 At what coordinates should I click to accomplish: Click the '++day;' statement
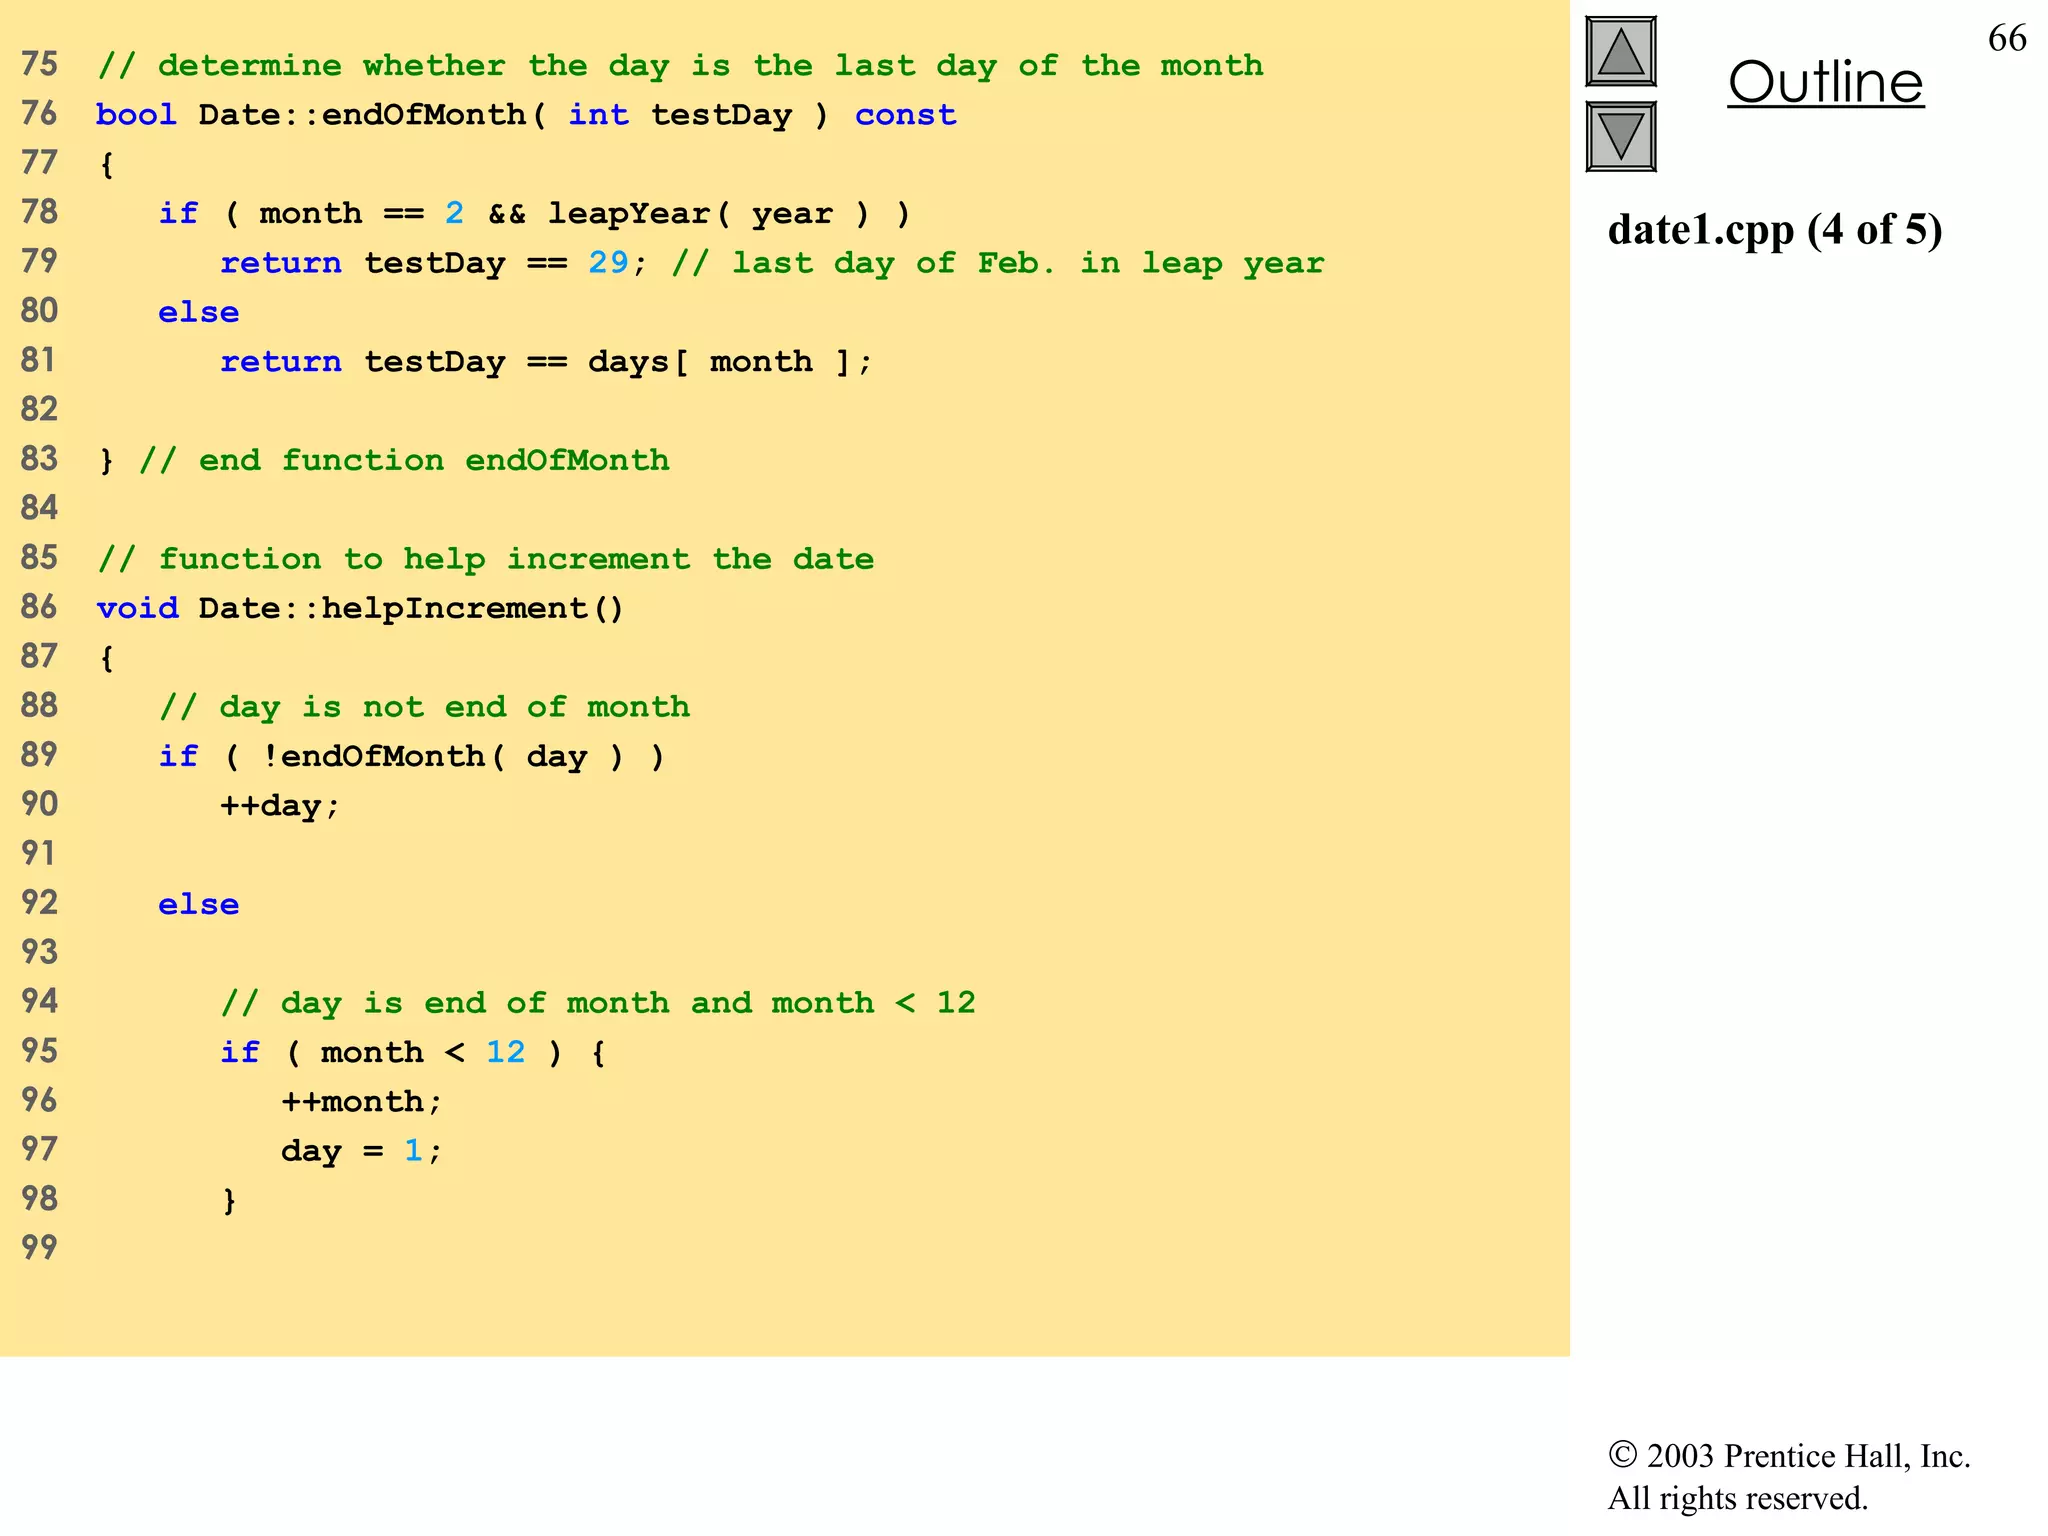(x=280, y=806)
